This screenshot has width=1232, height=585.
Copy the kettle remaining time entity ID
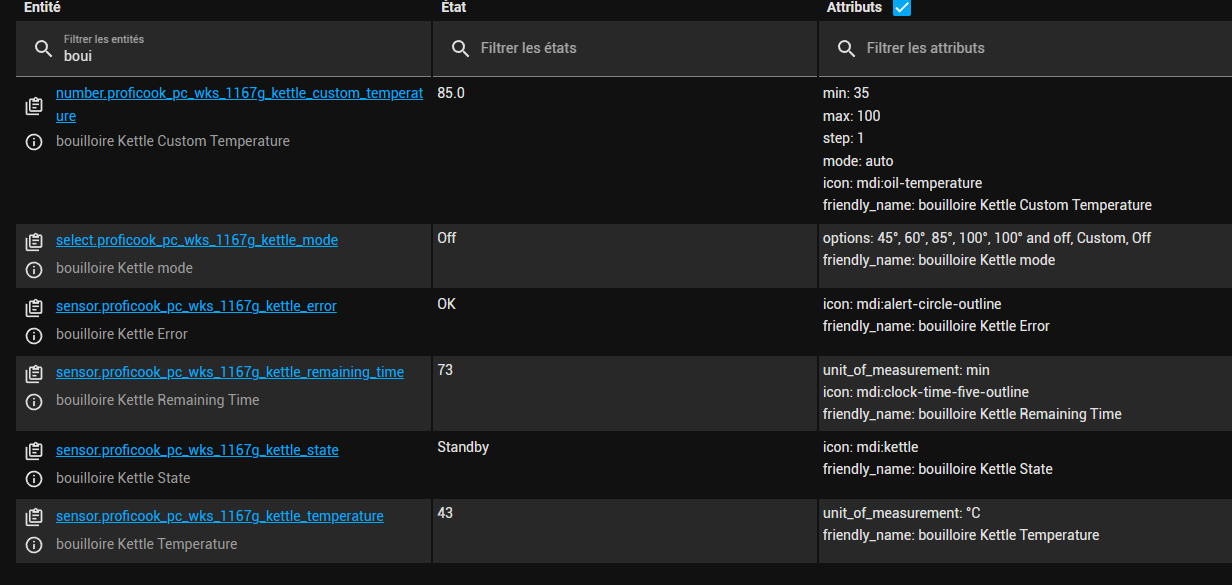34,373
